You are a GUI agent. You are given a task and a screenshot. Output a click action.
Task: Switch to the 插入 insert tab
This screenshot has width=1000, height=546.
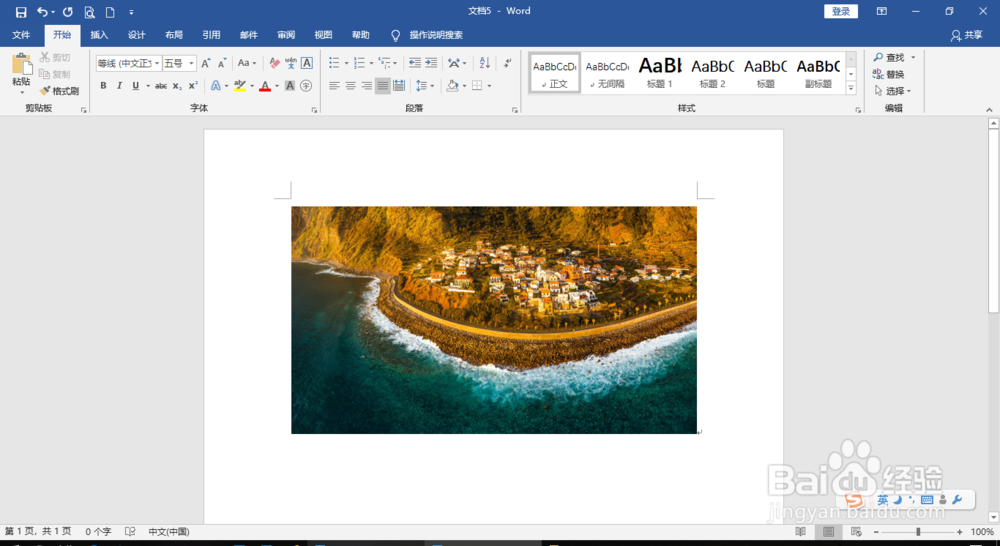tap(99, 35)
